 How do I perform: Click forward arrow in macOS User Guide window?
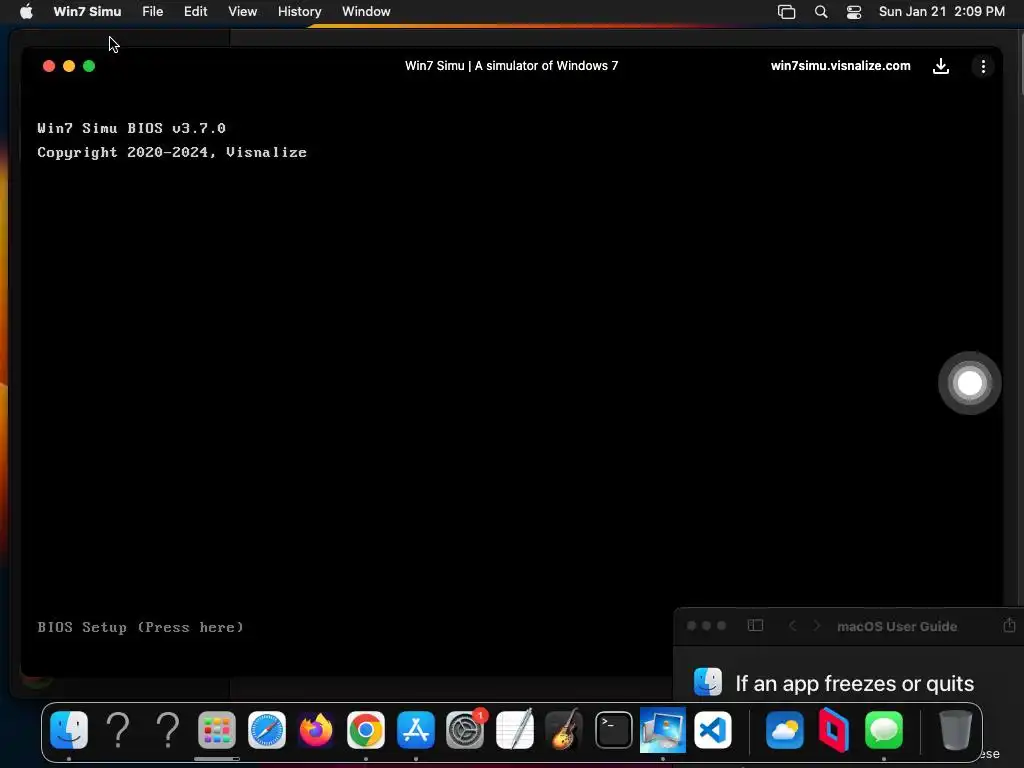click(x=816, y=626)
